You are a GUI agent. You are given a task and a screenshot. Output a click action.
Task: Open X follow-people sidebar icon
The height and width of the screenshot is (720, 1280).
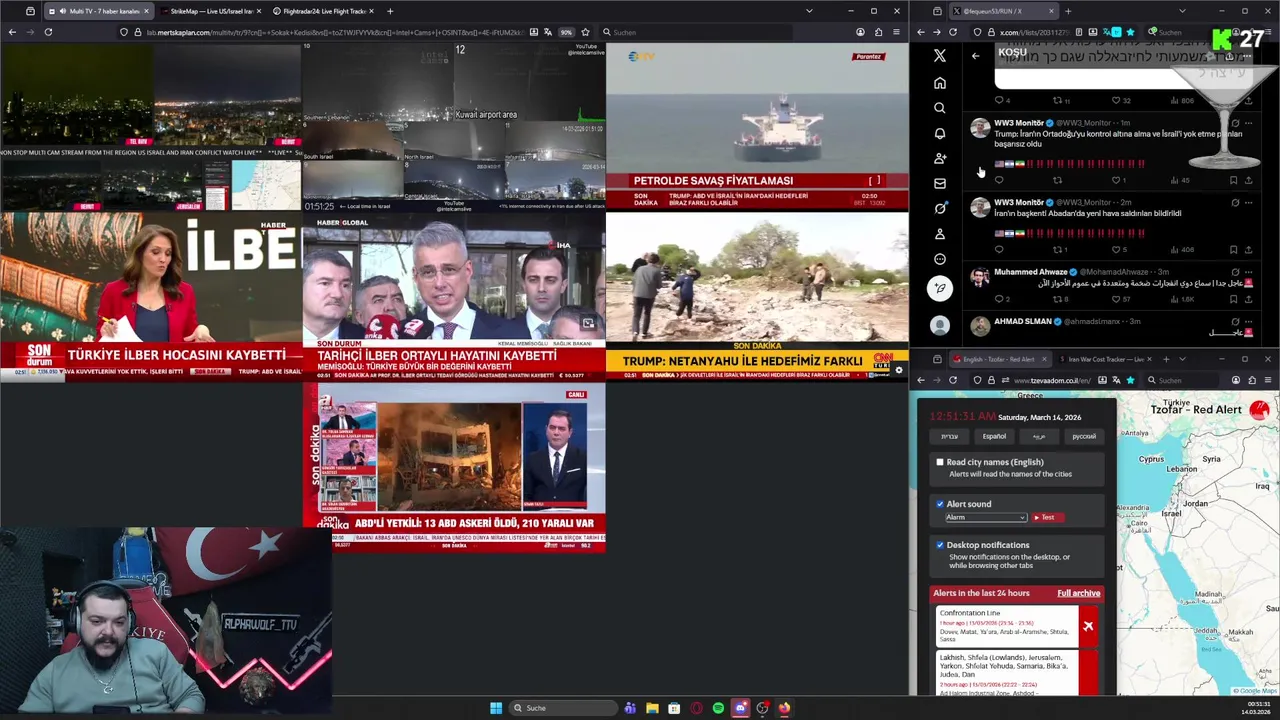point(939,158)
